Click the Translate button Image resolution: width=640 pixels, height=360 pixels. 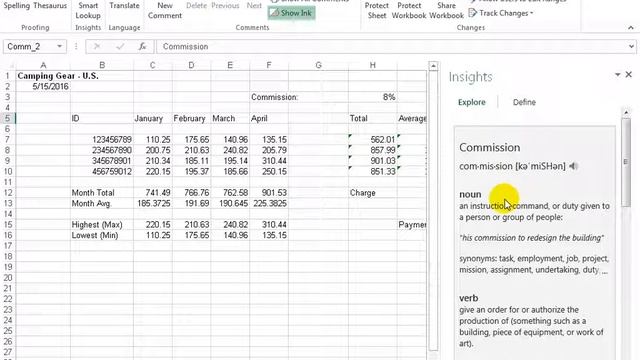(x=124, y=6)
